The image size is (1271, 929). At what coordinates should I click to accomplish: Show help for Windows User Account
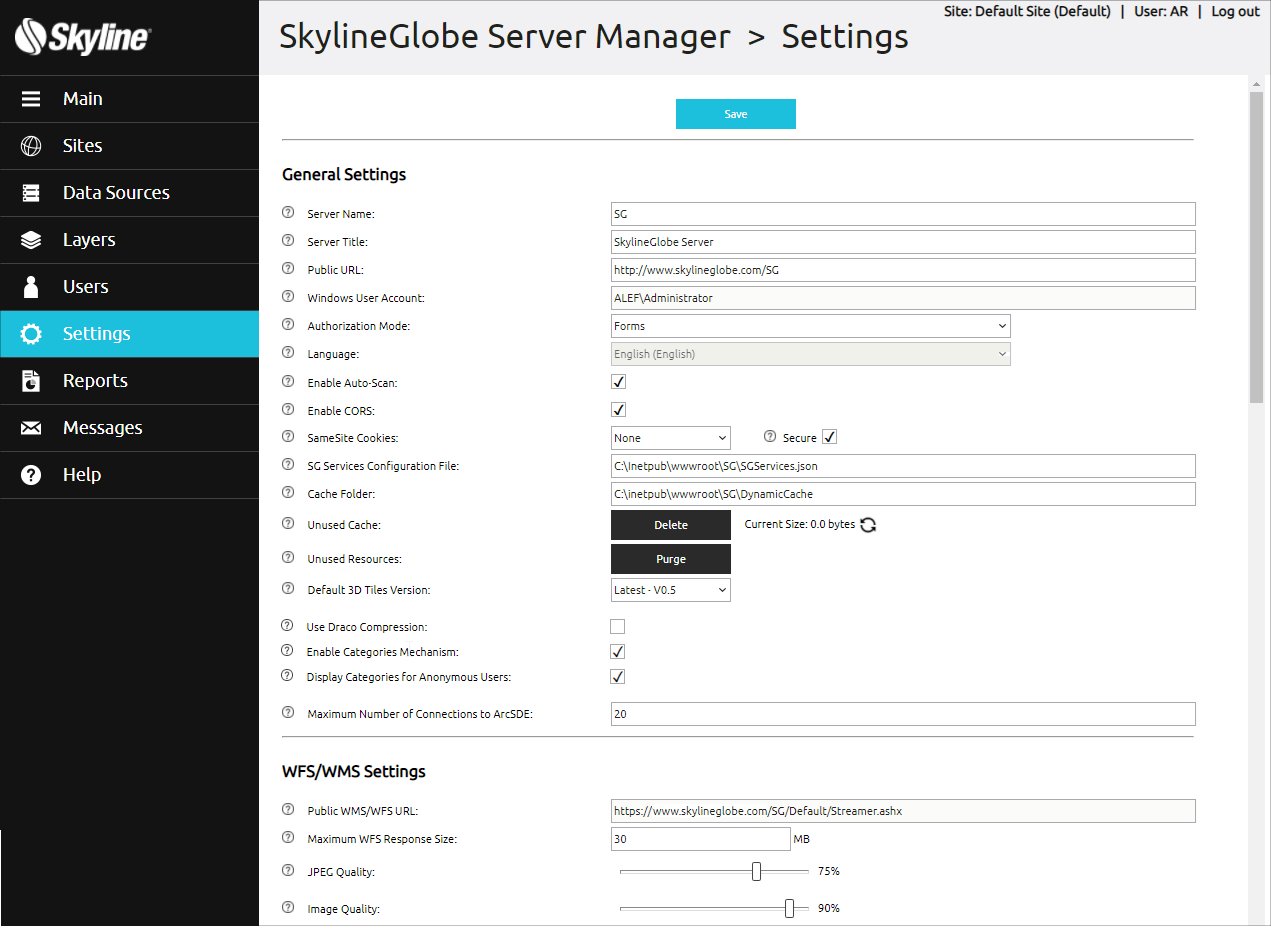click(x=288, y=297)
